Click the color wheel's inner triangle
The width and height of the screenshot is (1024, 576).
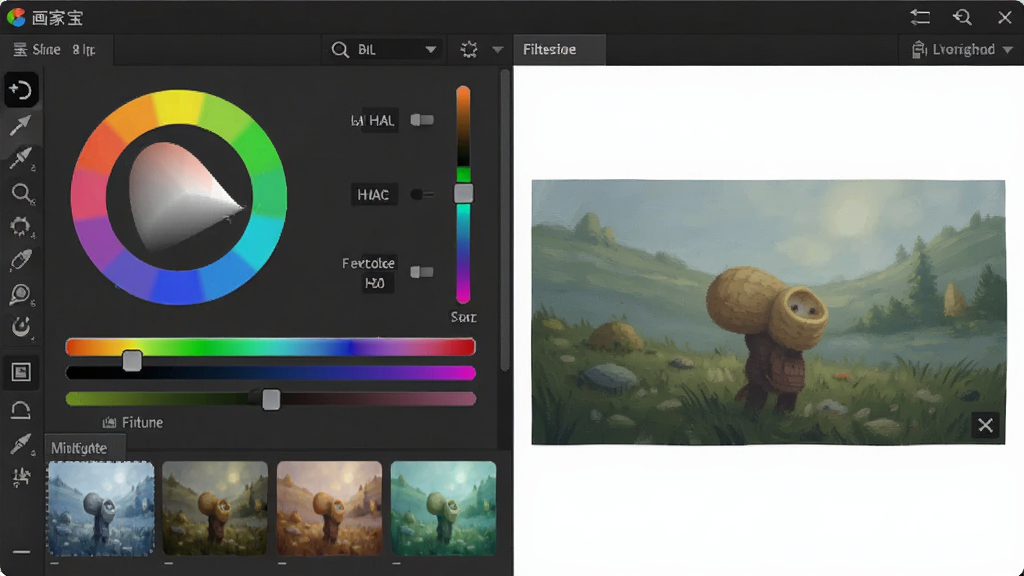click(x=184, y=197)
